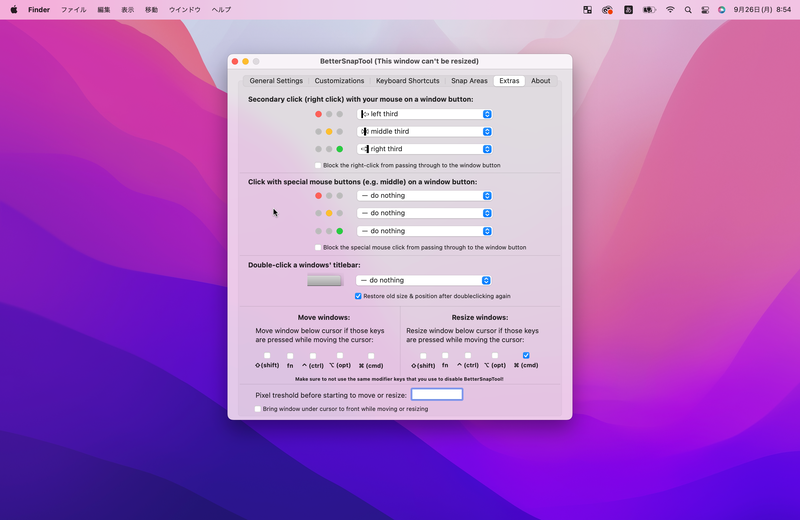
Task: Click the yellow button icon in the secondary click middle third row
Action: click(329, 132)
